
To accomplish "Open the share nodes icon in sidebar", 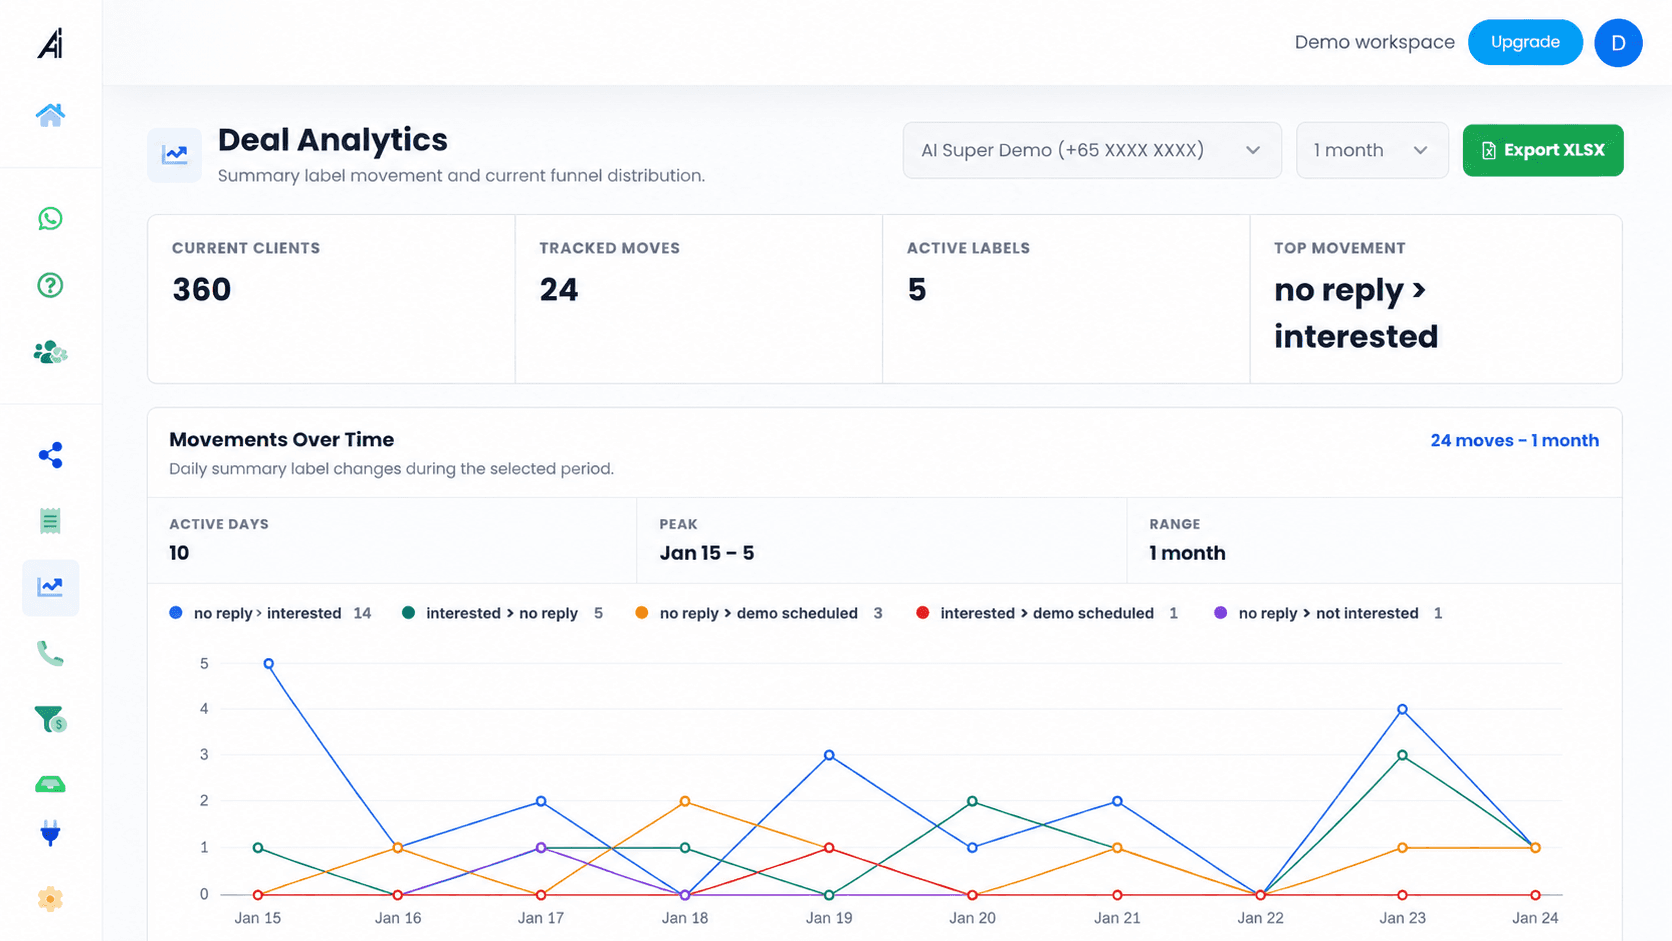I will 50,455.
